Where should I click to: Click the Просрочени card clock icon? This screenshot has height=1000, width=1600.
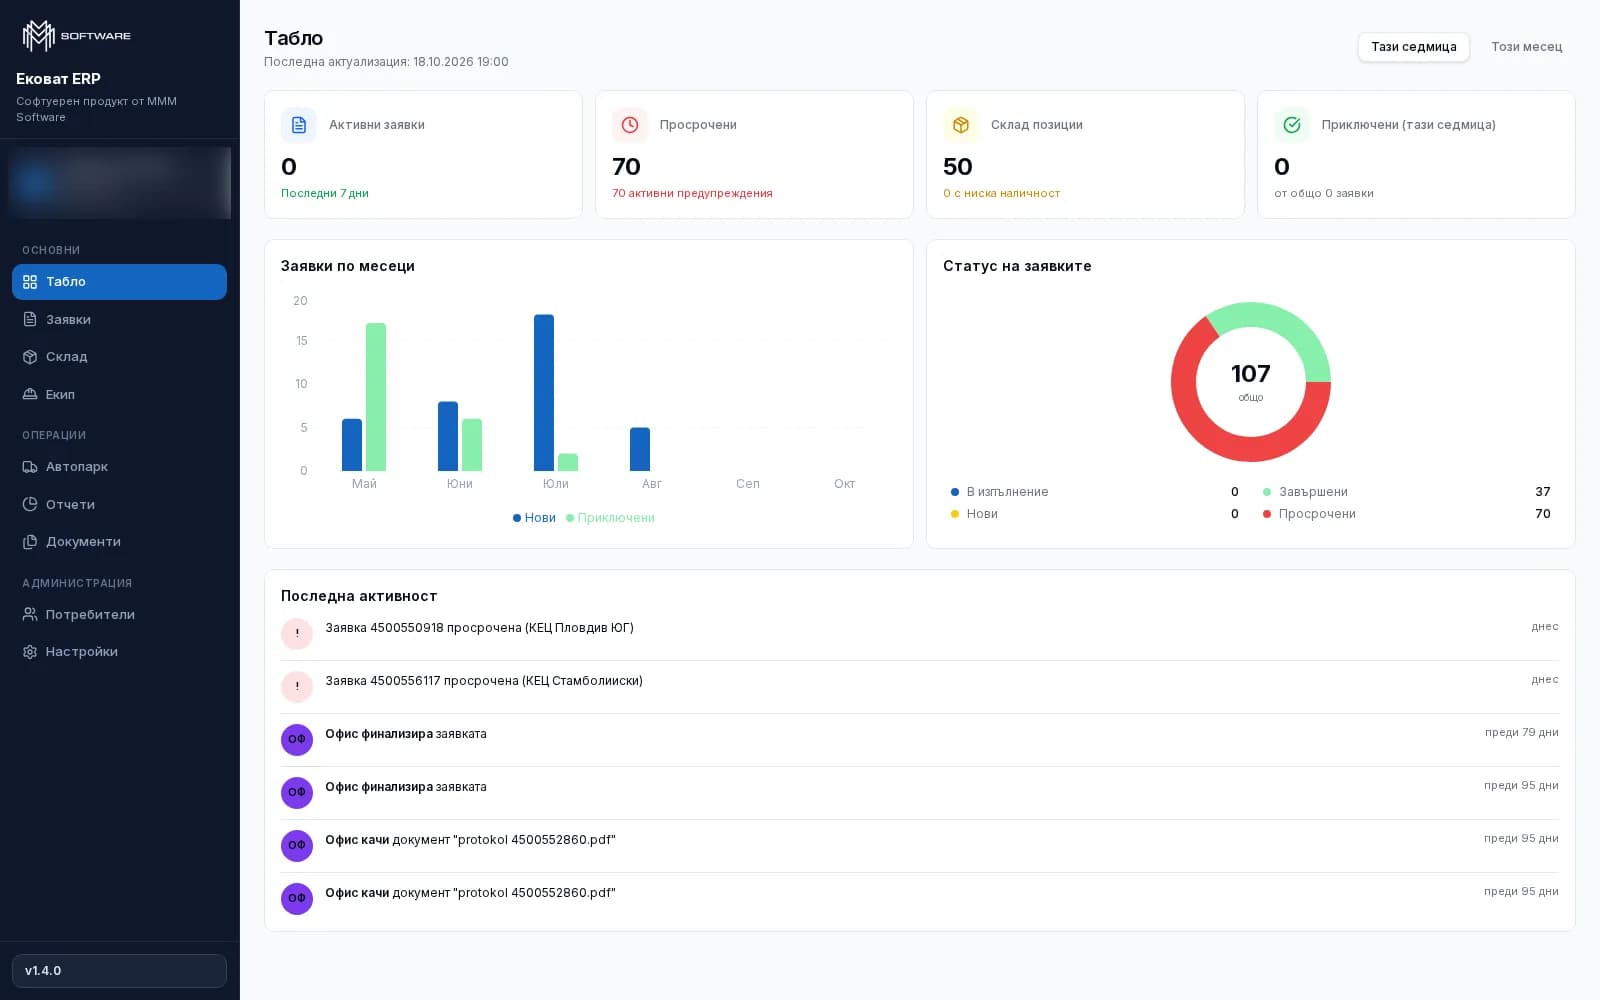(x=630, y=125)
